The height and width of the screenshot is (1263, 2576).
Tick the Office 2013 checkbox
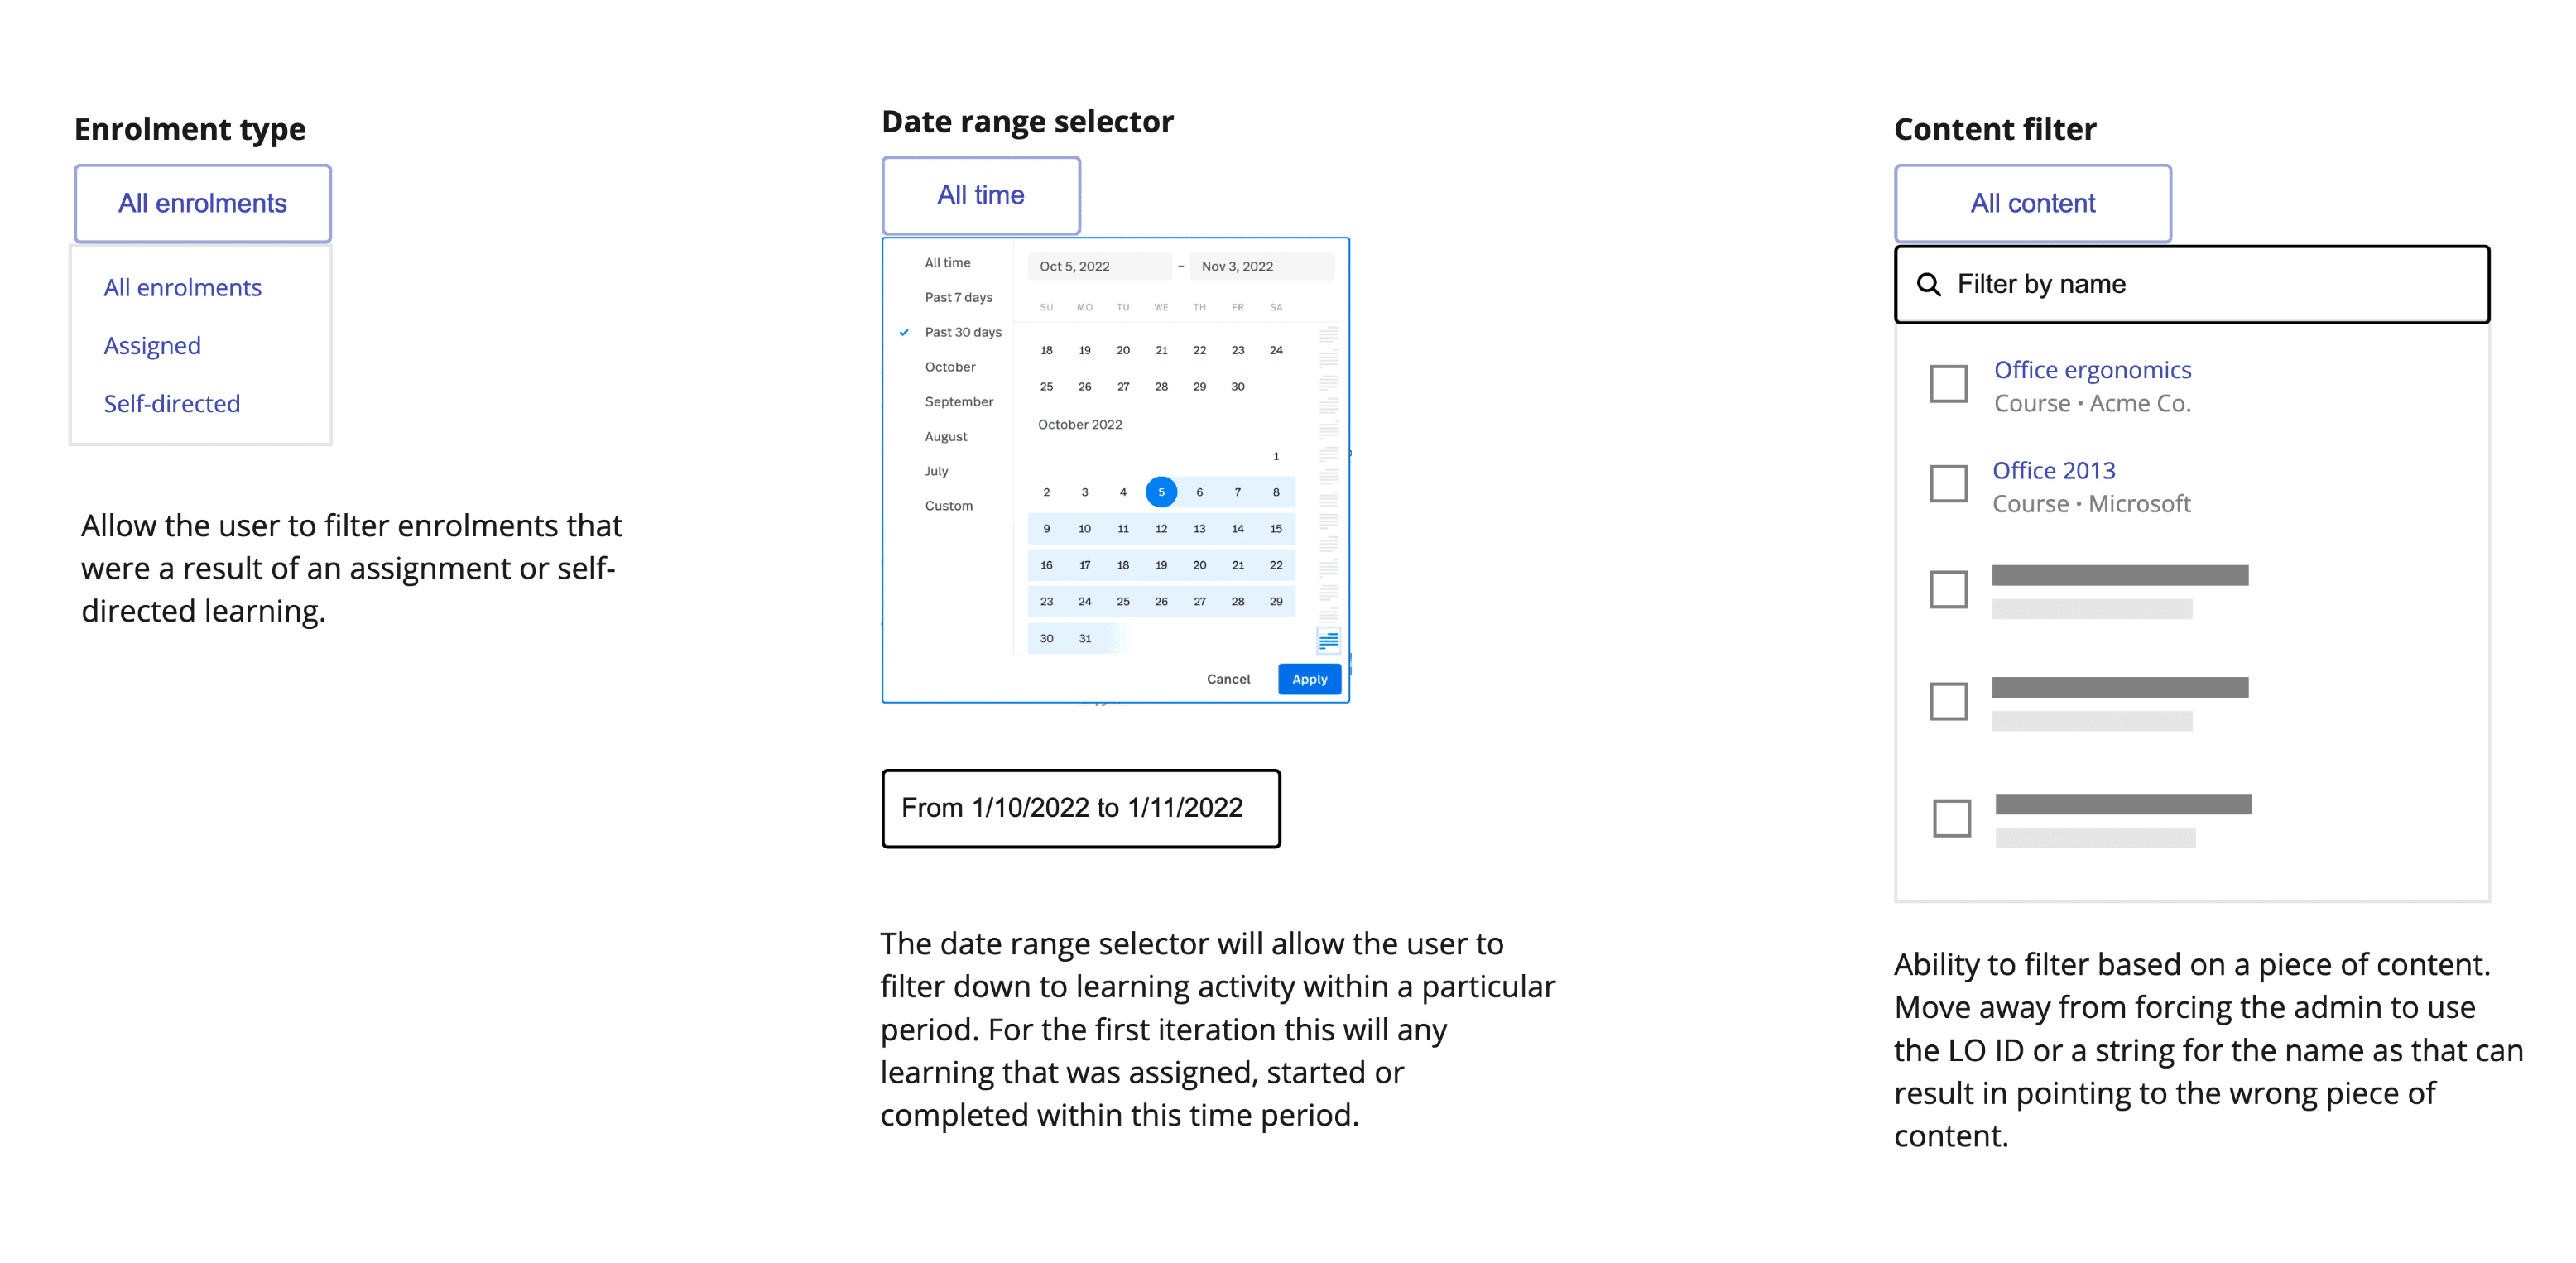(x=1947, y=484)
